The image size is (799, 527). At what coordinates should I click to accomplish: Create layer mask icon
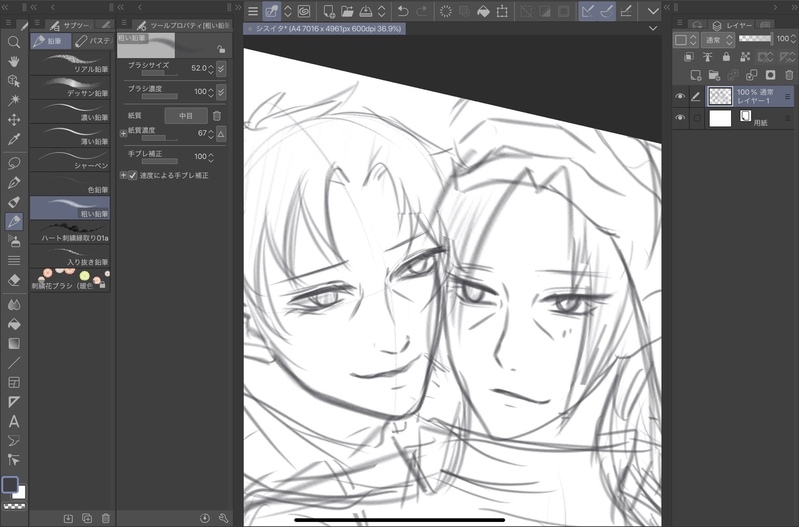click(x=770, y=75)
